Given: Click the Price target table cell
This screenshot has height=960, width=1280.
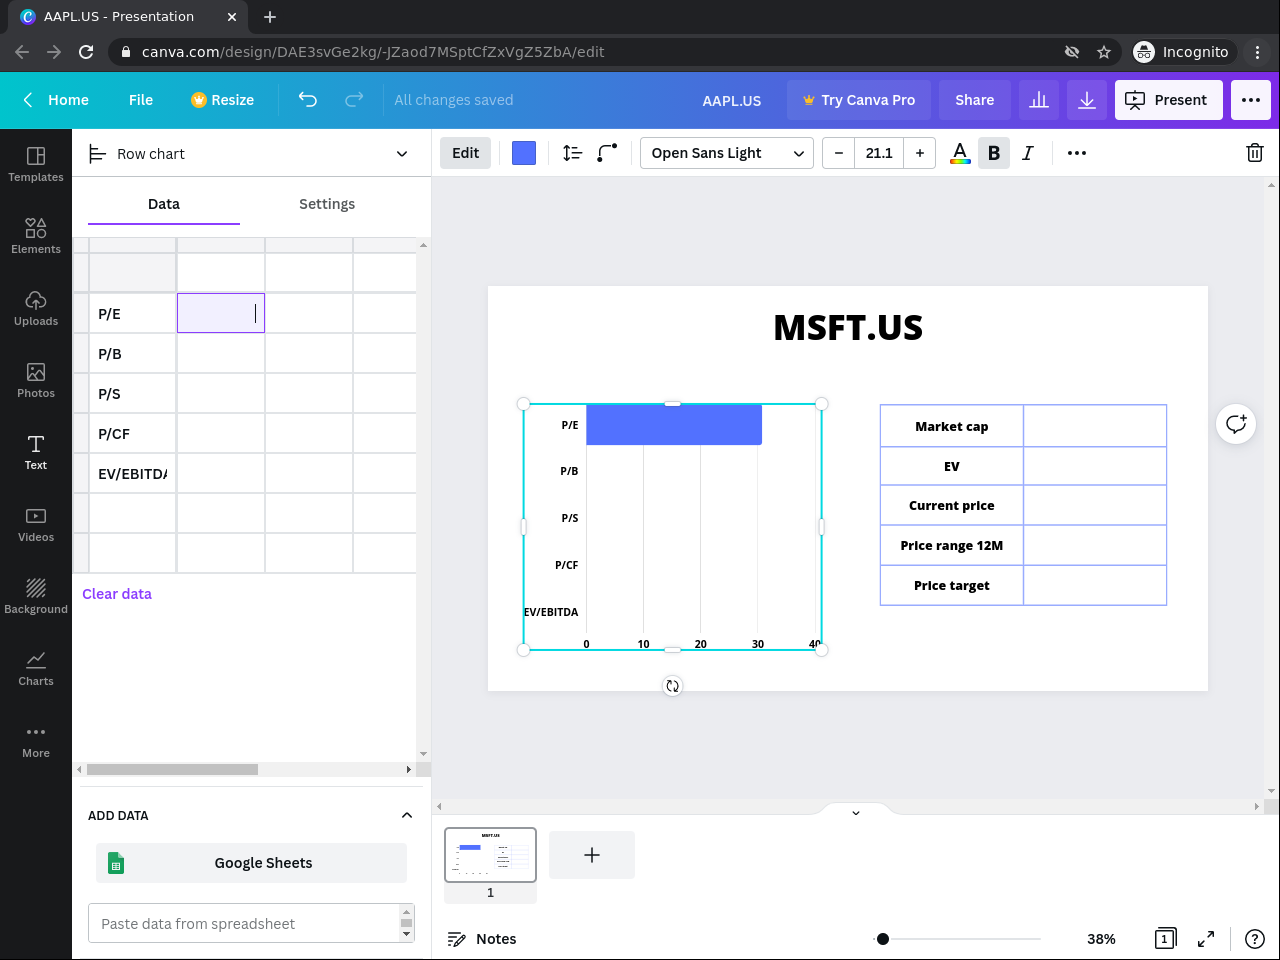Looking at the screenshot, I should pyautogui.click(x=952, y=585).
